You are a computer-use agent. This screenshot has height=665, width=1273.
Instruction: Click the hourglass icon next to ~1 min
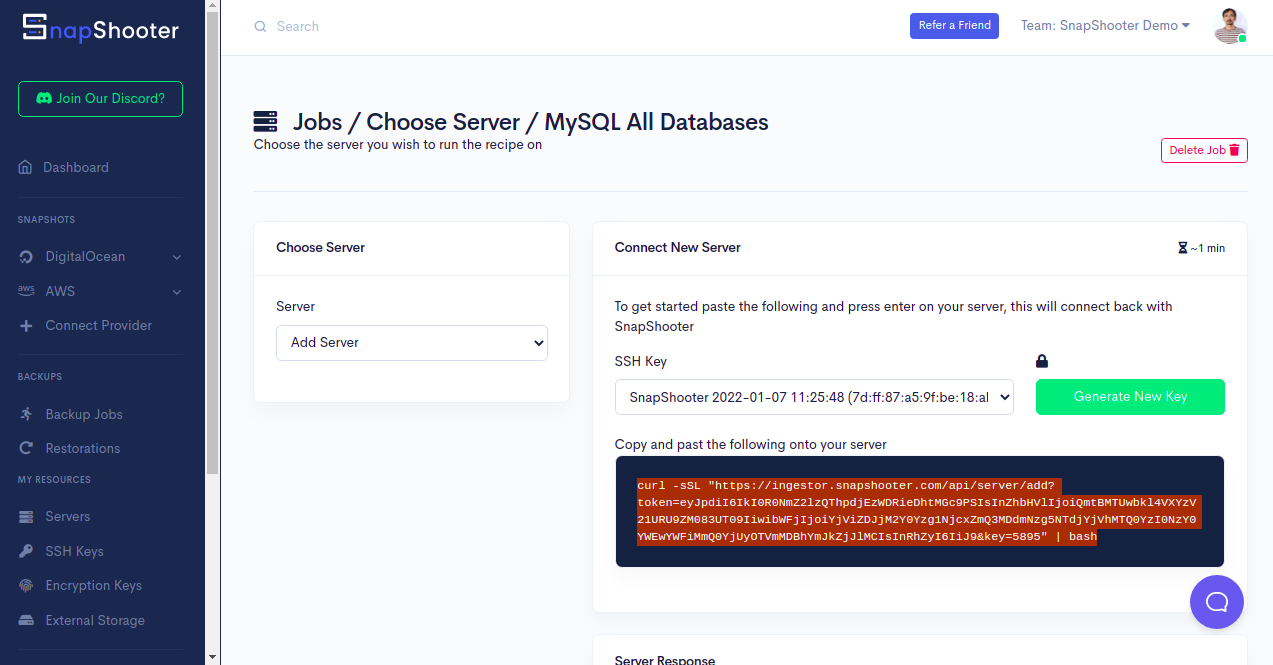[1182, 248]
